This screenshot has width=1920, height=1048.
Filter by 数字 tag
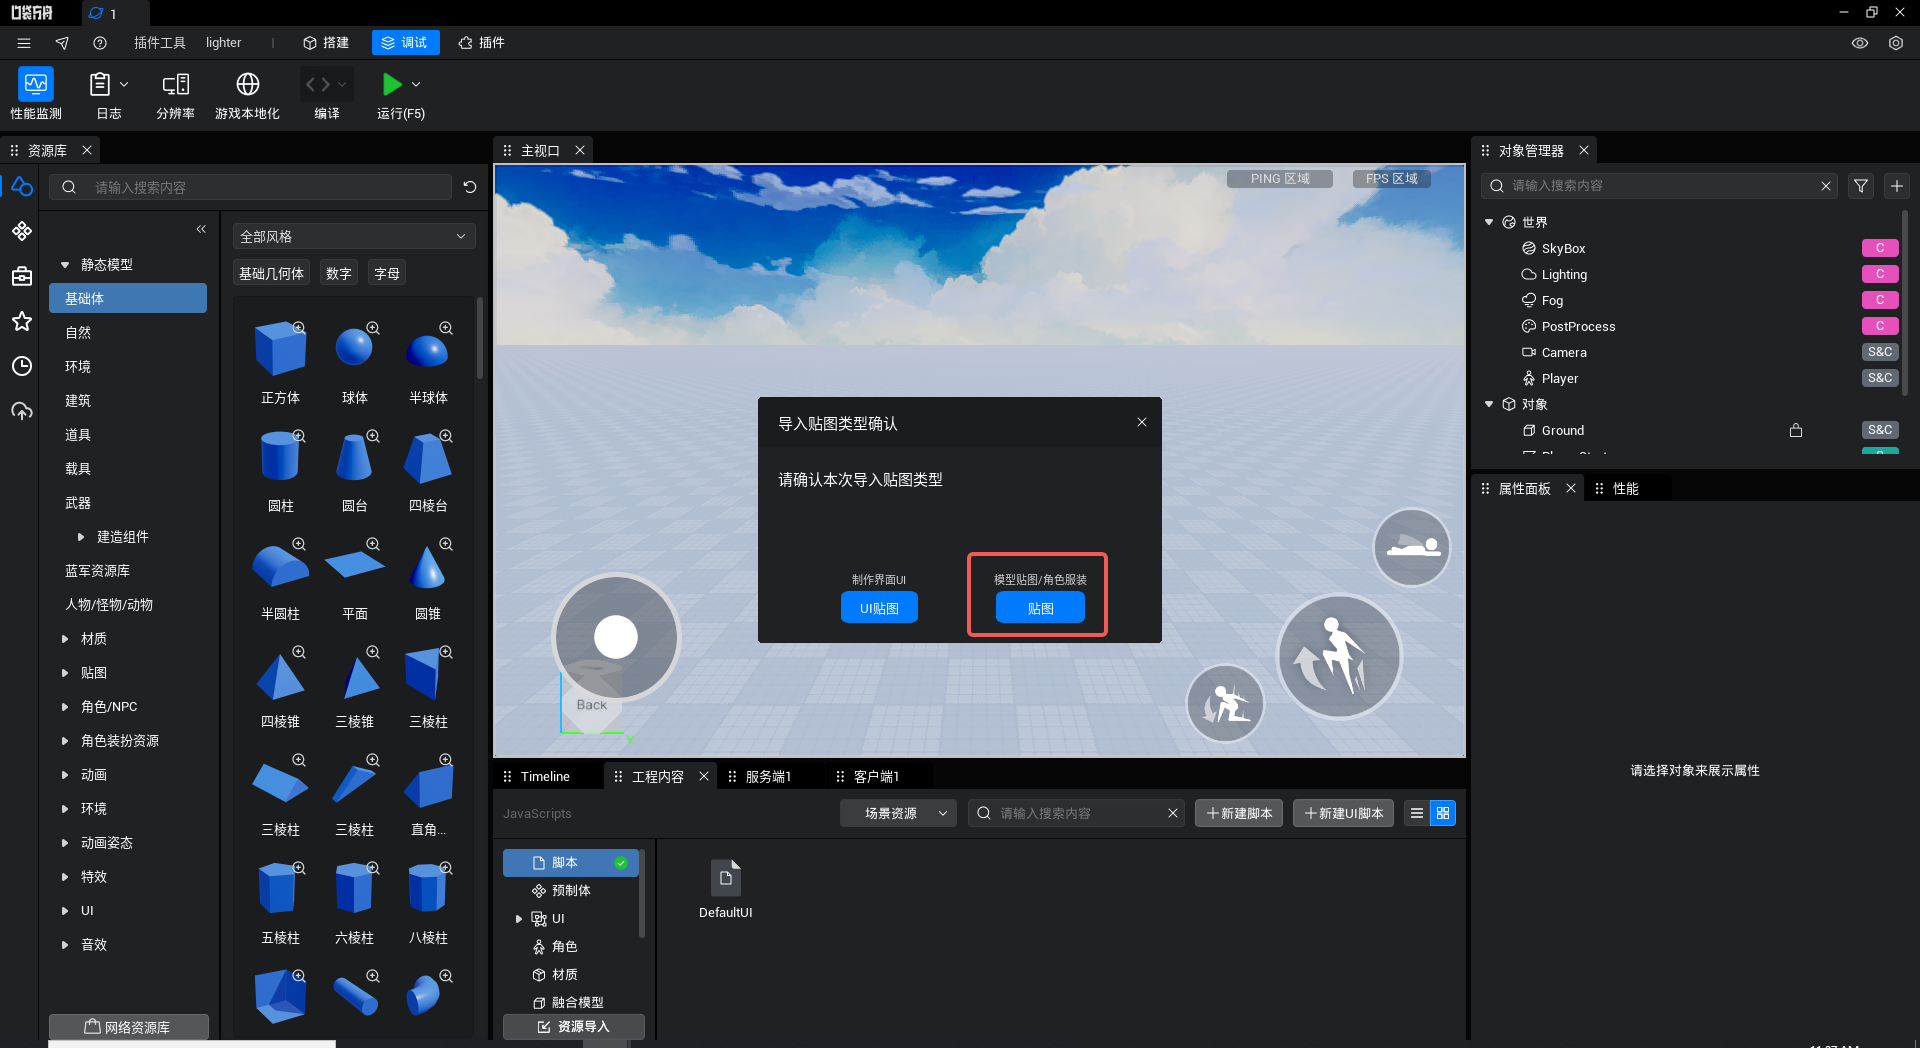(339, 273)
